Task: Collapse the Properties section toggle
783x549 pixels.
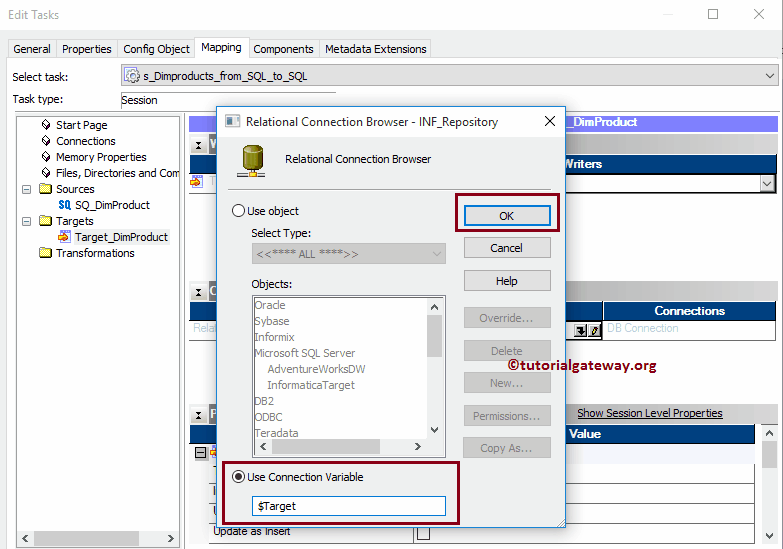Action: click(198, 415)
